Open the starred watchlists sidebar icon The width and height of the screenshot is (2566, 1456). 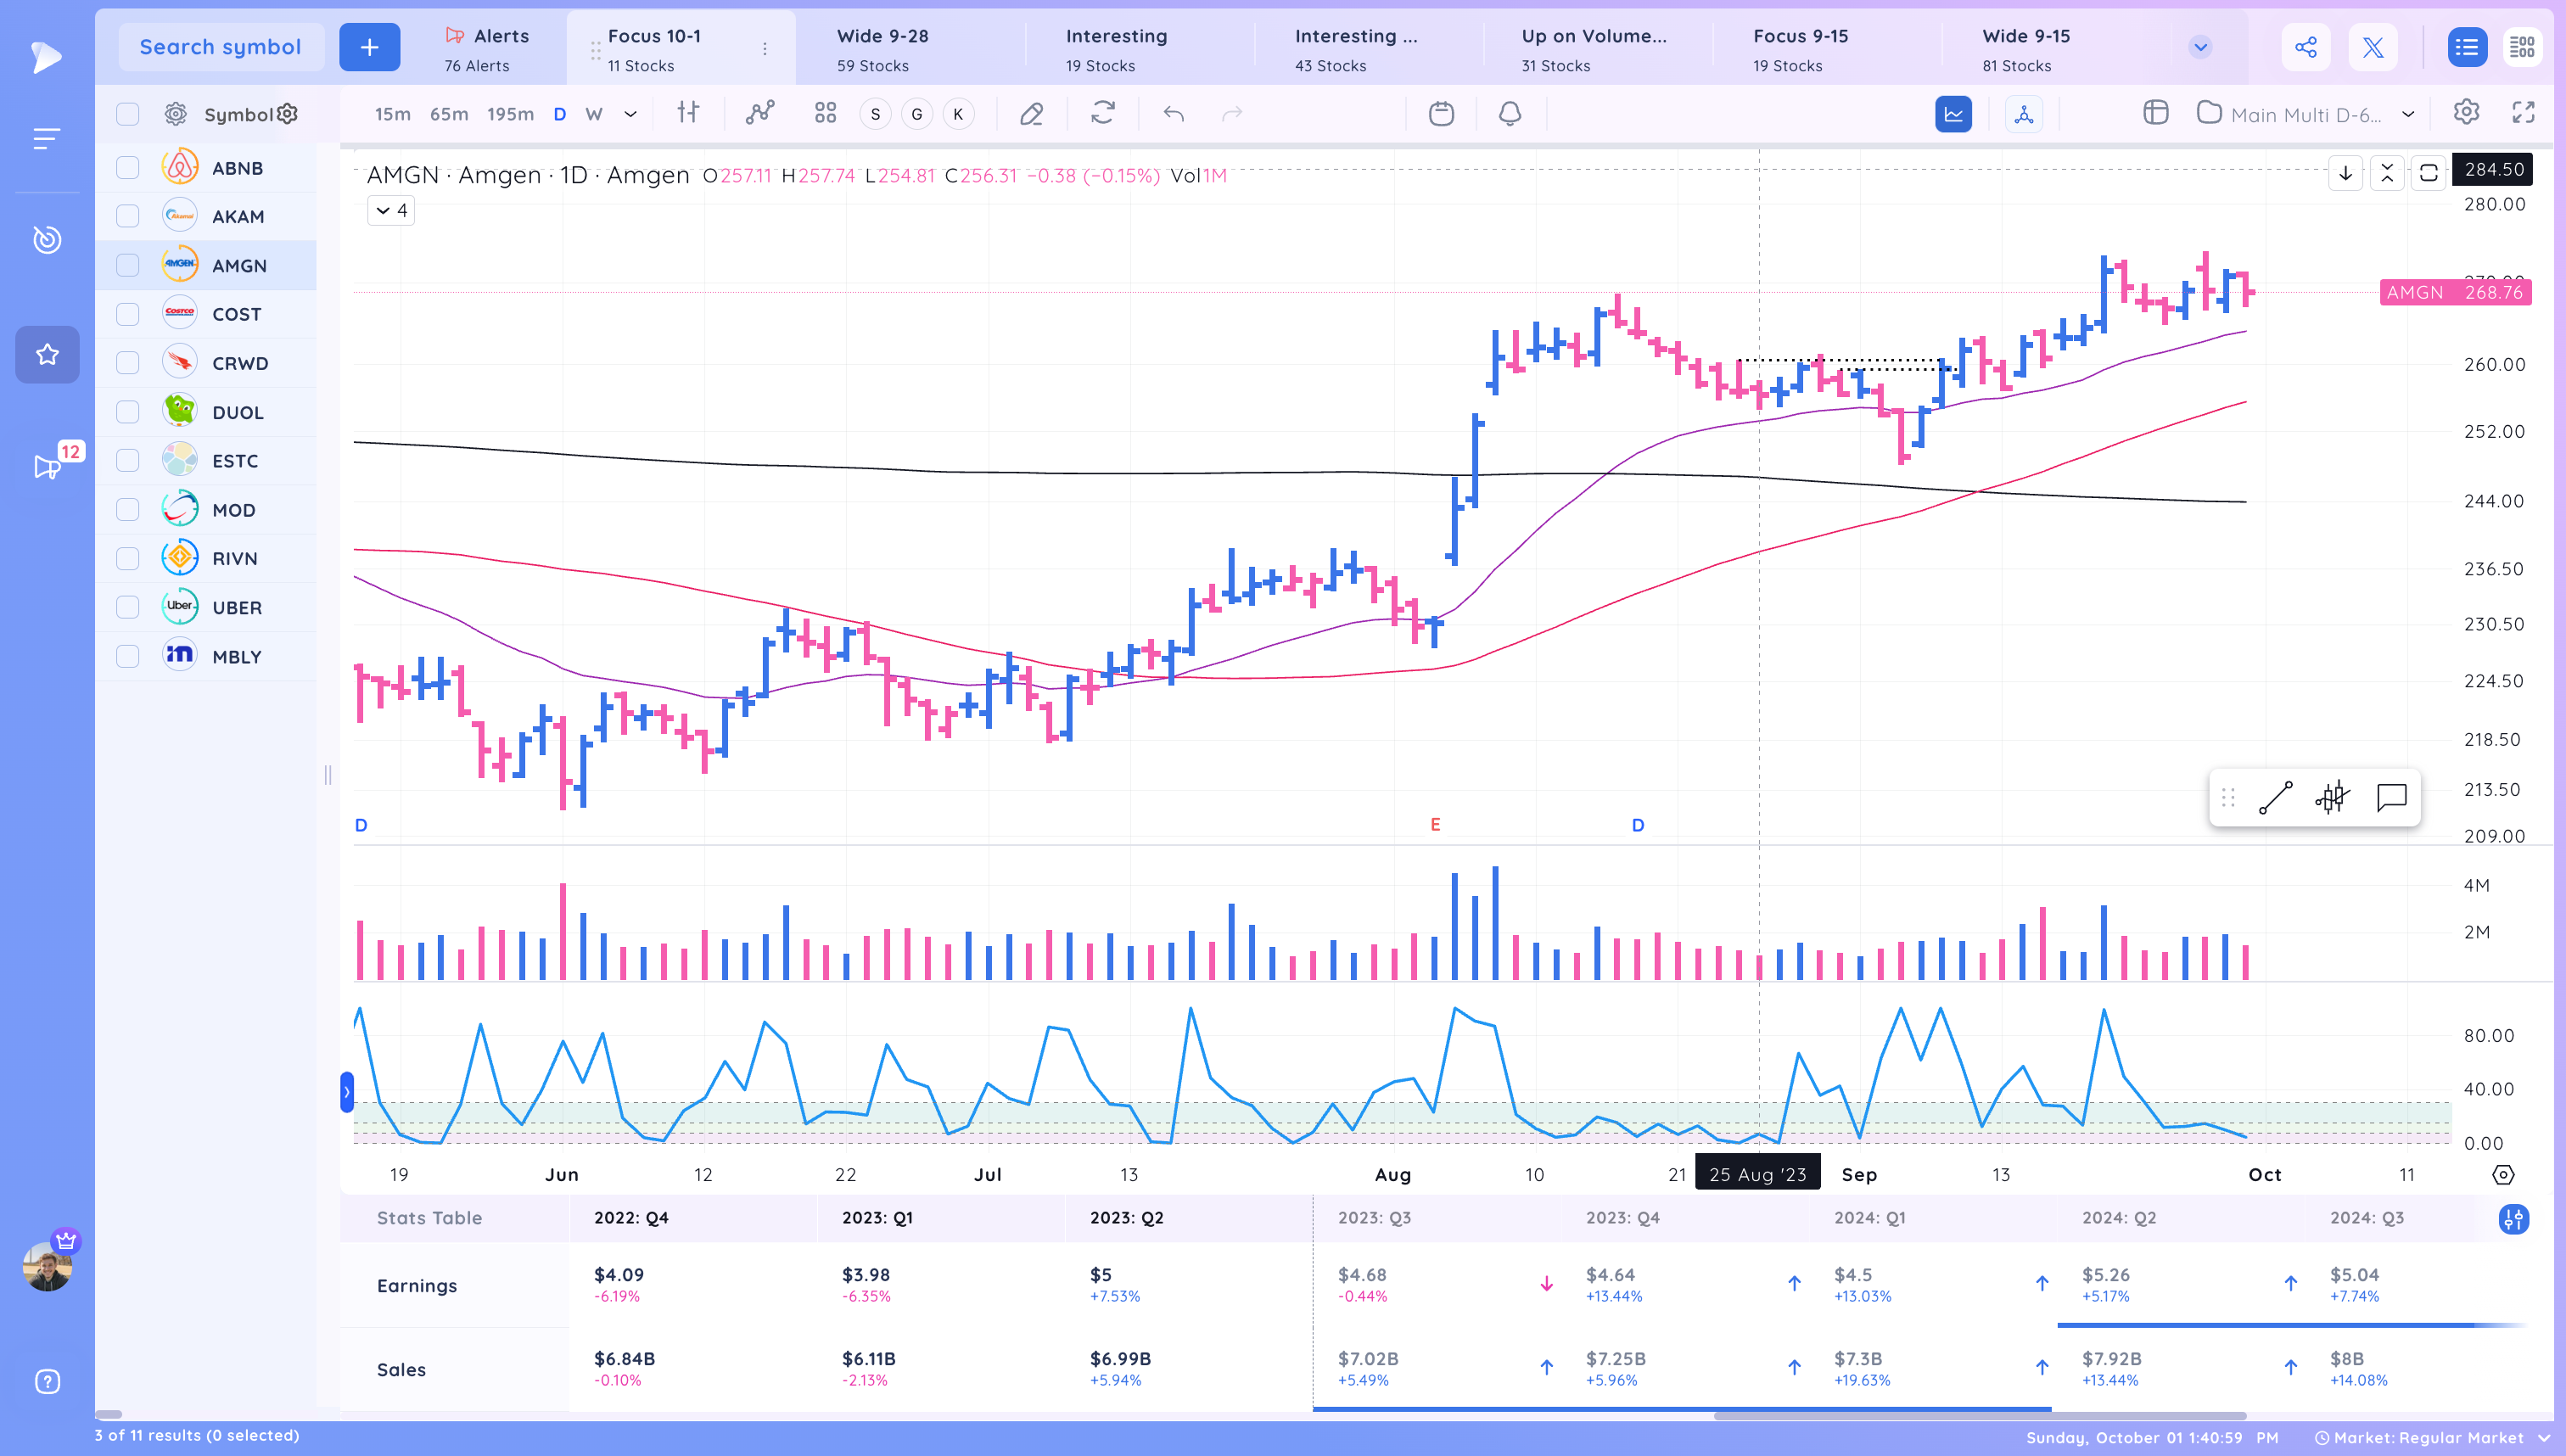[x=47, y=354]
